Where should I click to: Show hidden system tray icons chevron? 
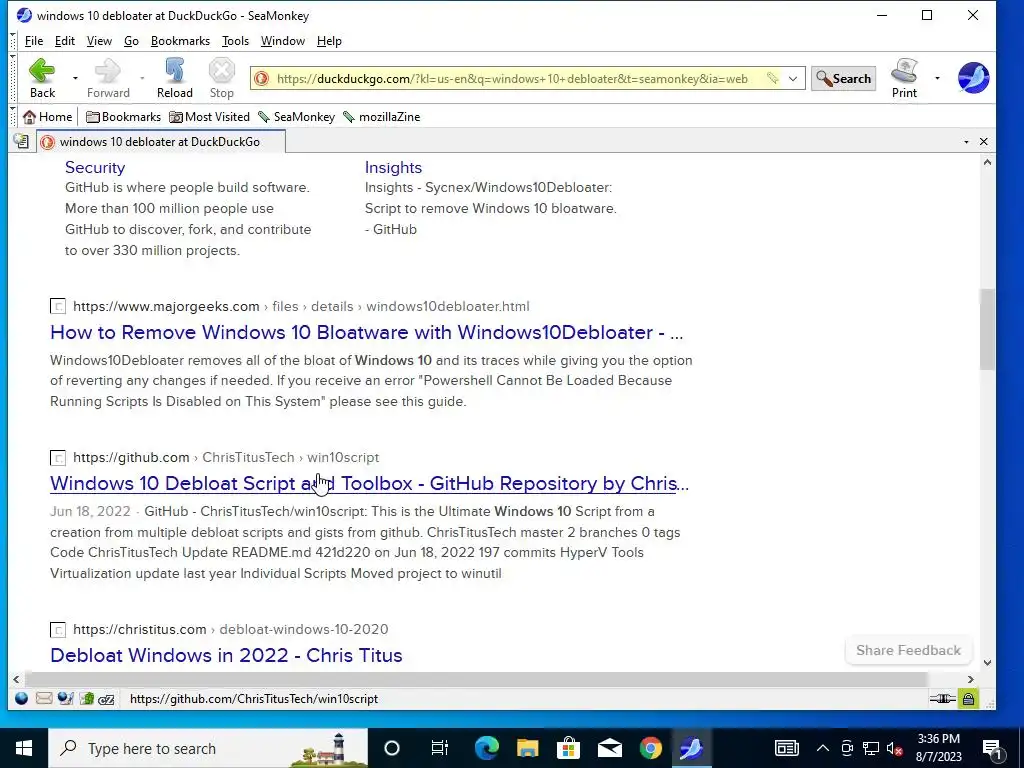(822, 748)
